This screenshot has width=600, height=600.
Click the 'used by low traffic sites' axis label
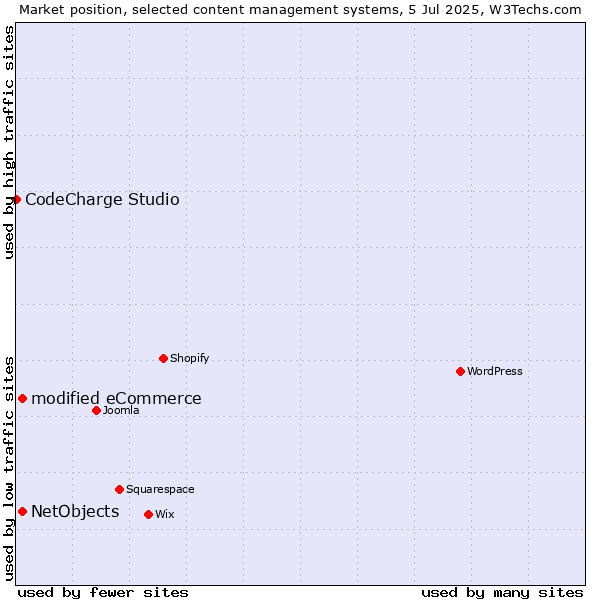pos(9,469)
